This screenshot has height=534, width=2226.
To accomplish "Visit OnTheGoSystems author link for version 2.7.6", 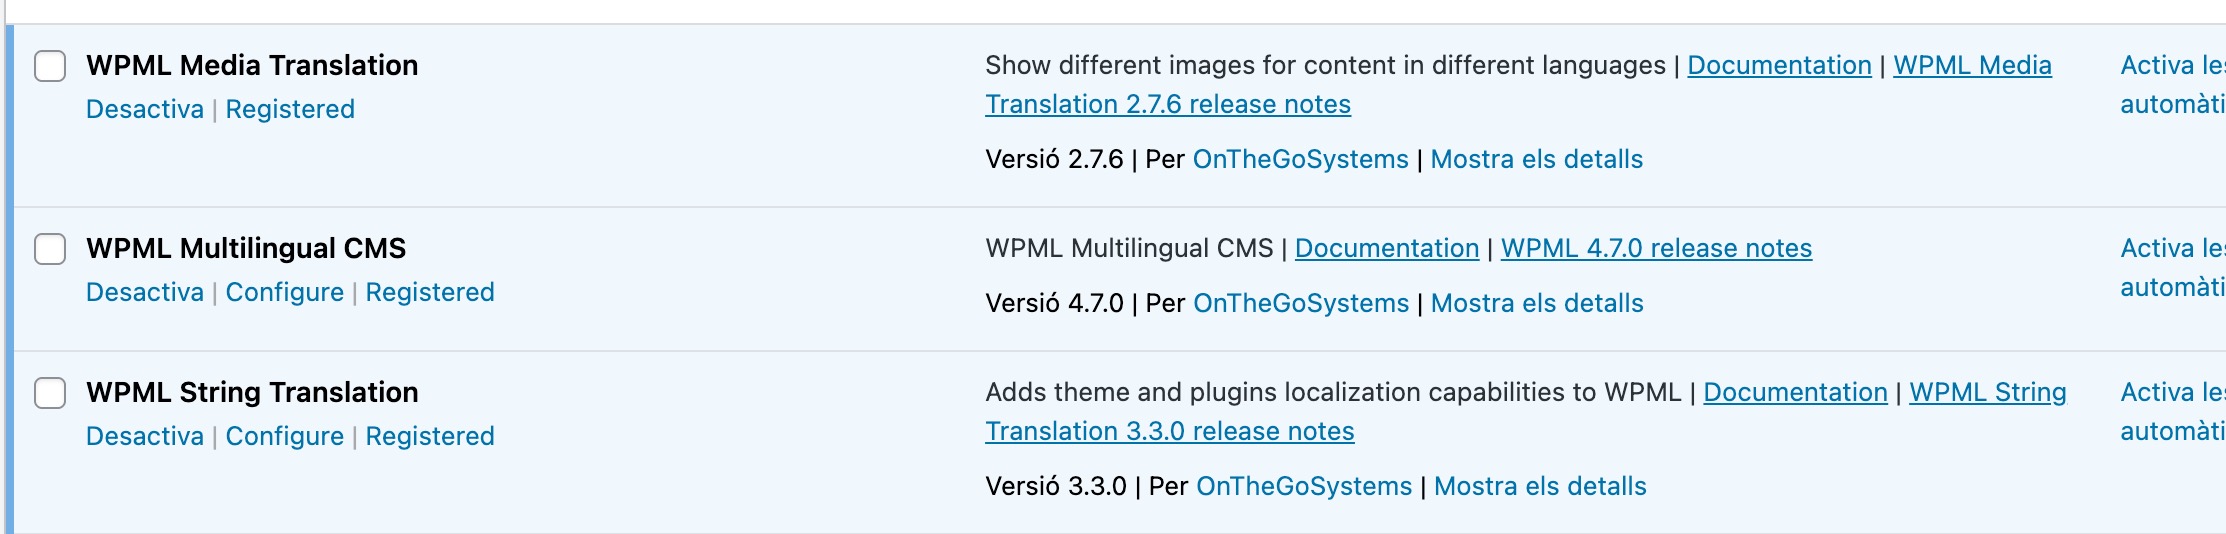I will click(1300, 159).
